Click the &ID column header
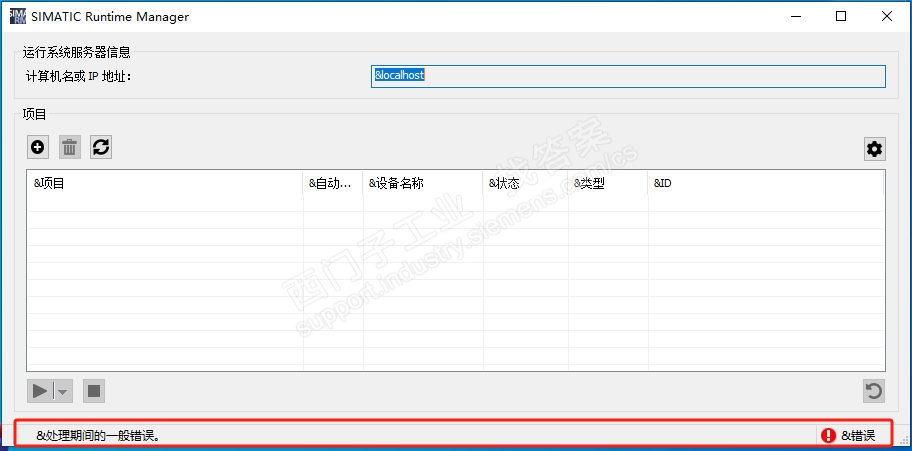 (x=766, y=183)
